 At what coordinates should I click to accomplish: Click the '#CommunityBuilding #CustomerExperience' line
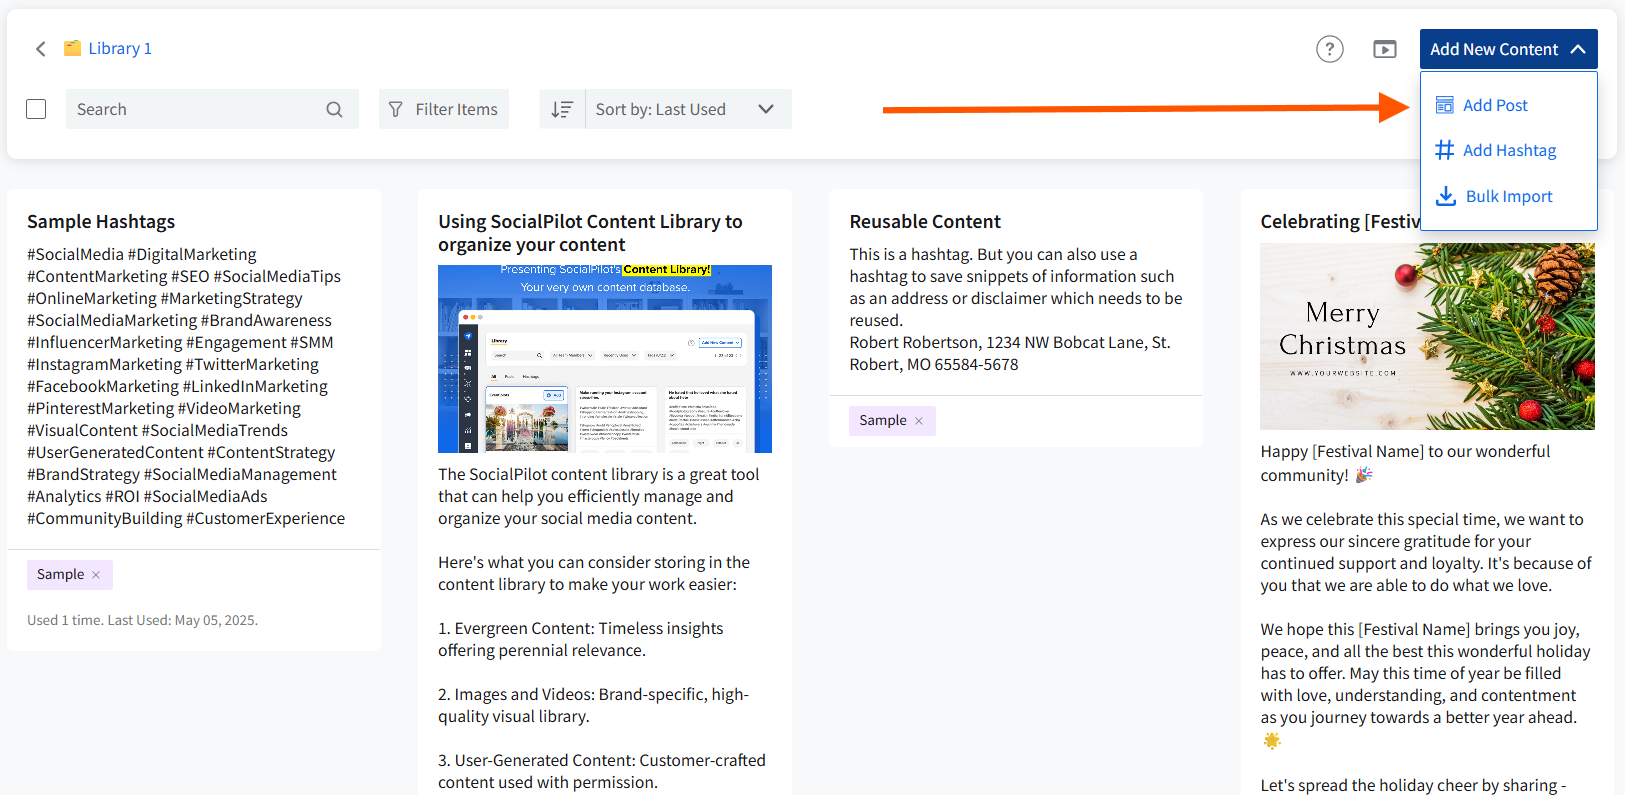(186, 518)
